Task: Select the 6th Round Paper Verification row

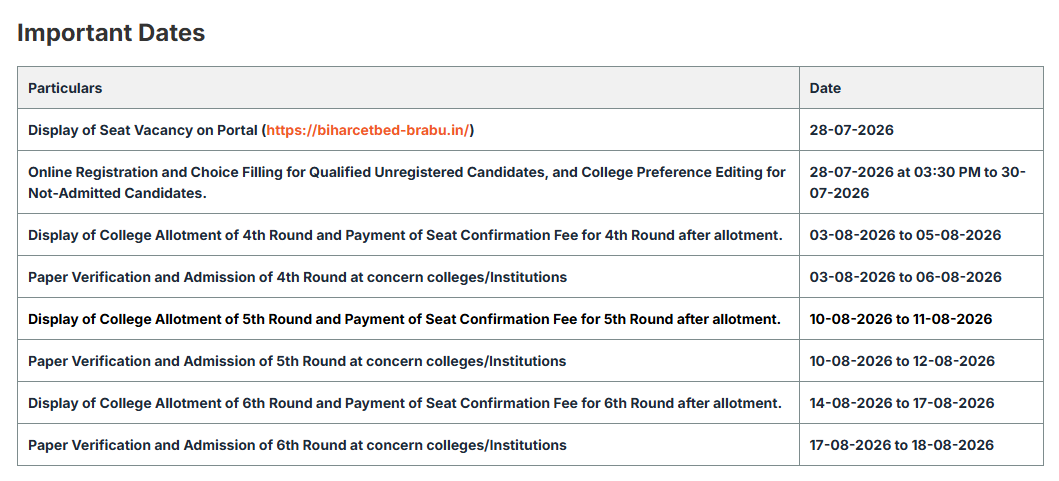Action: [x=408, y=445]
